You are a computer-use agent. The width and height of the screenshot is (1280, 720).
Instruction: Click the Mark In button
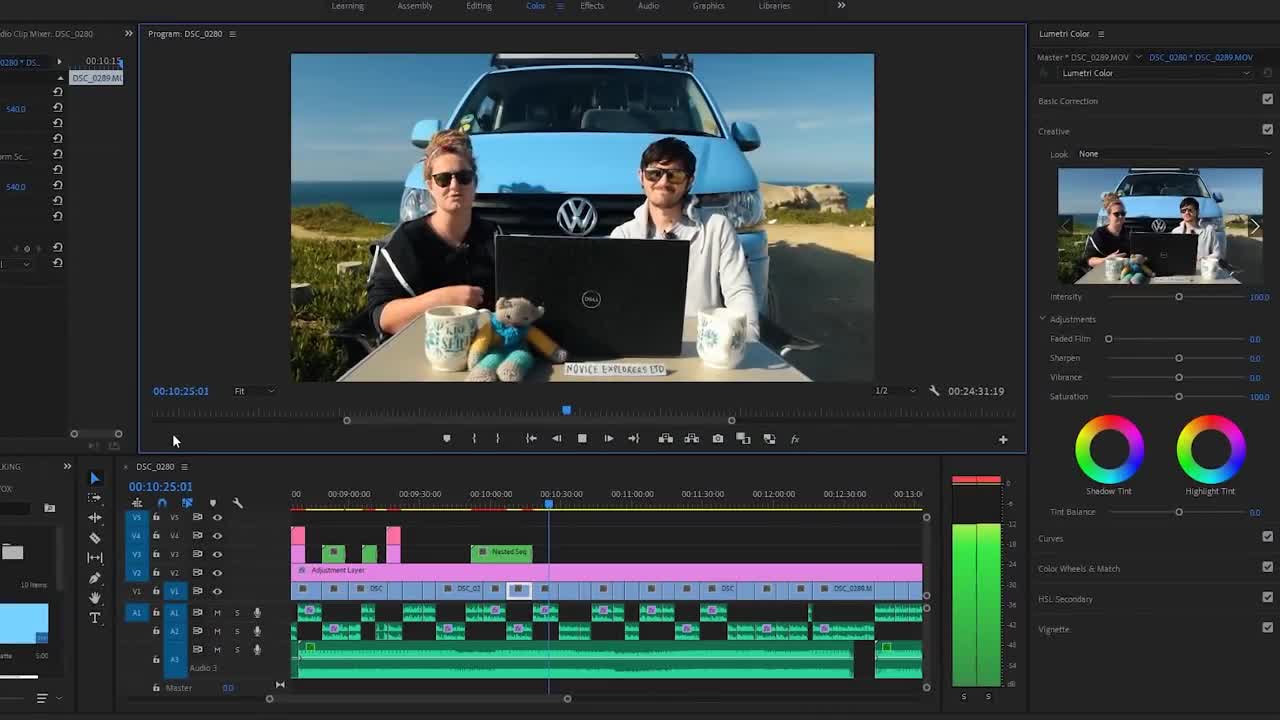pyautogui.click(x=474, y=439)
